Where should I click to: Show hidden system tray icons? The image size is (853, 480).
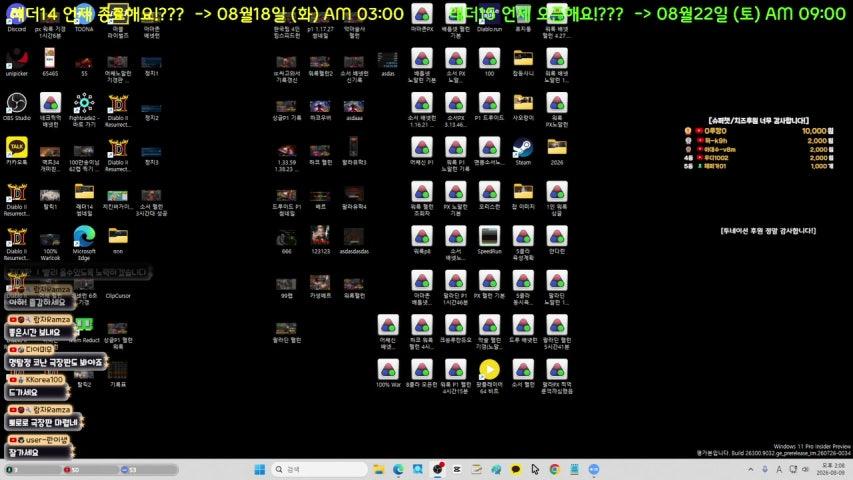(x=751, y=469)
